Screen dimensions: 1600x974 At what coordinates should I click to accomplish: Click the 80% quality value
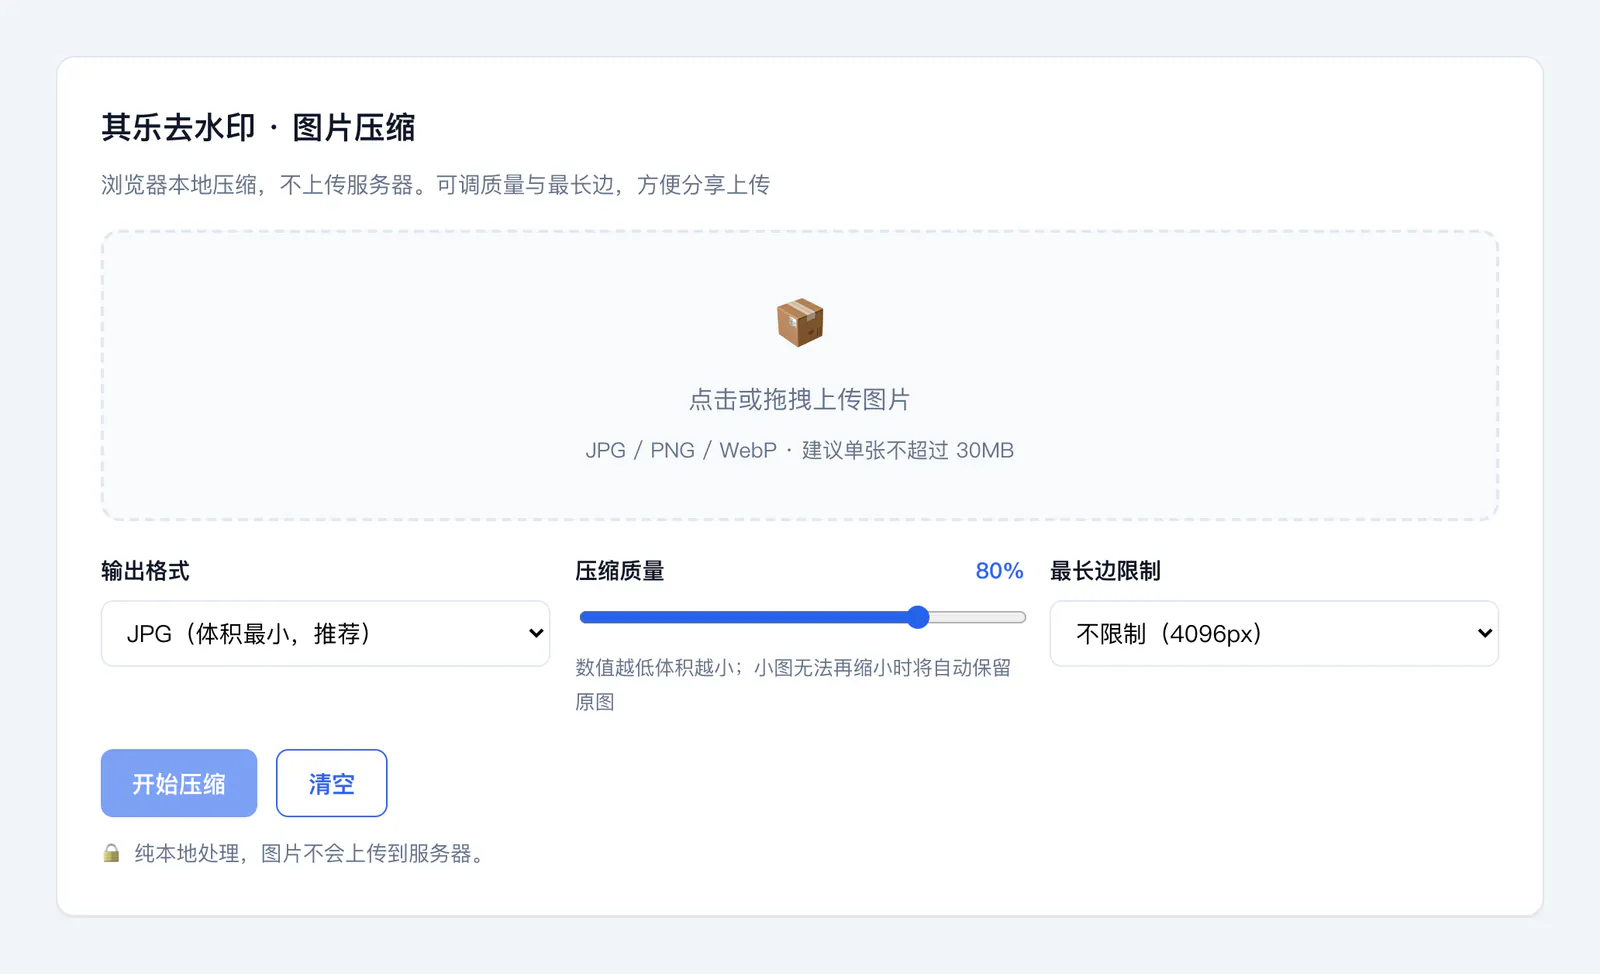coord(999,571)
